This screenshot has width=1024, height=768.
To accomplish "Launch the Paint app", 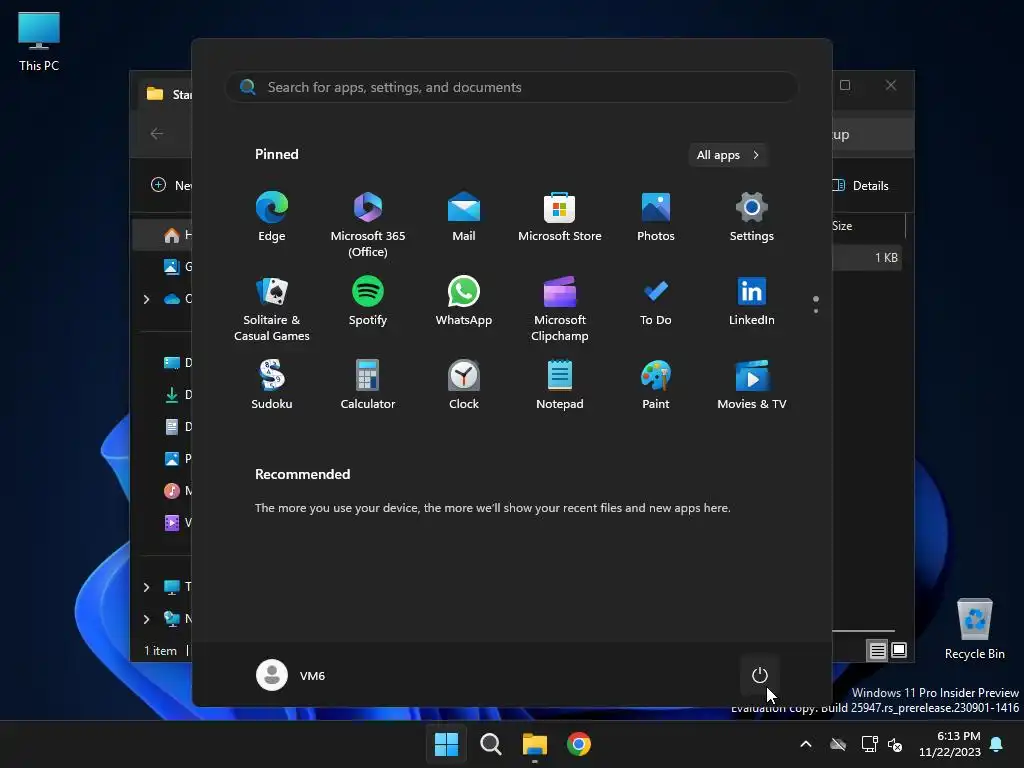I will [x=656, y=385].
